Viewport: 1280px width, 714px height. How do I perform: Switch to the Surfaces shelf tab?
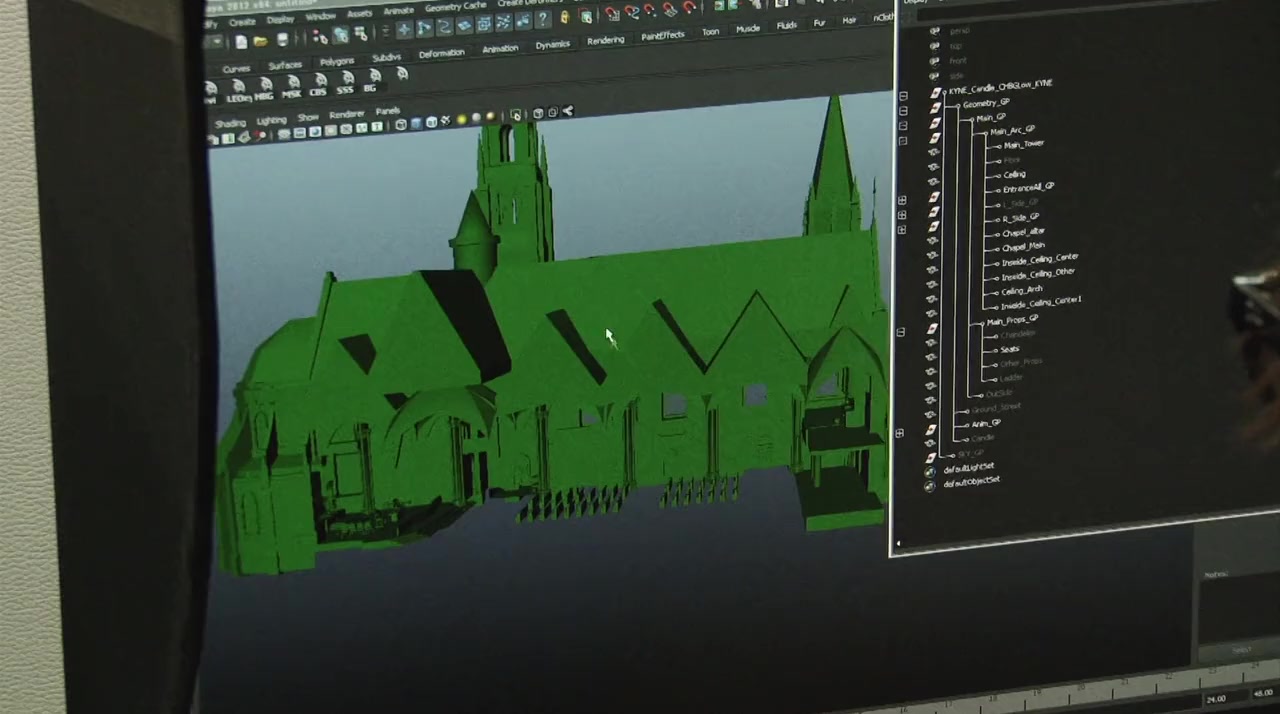(284, 66)
